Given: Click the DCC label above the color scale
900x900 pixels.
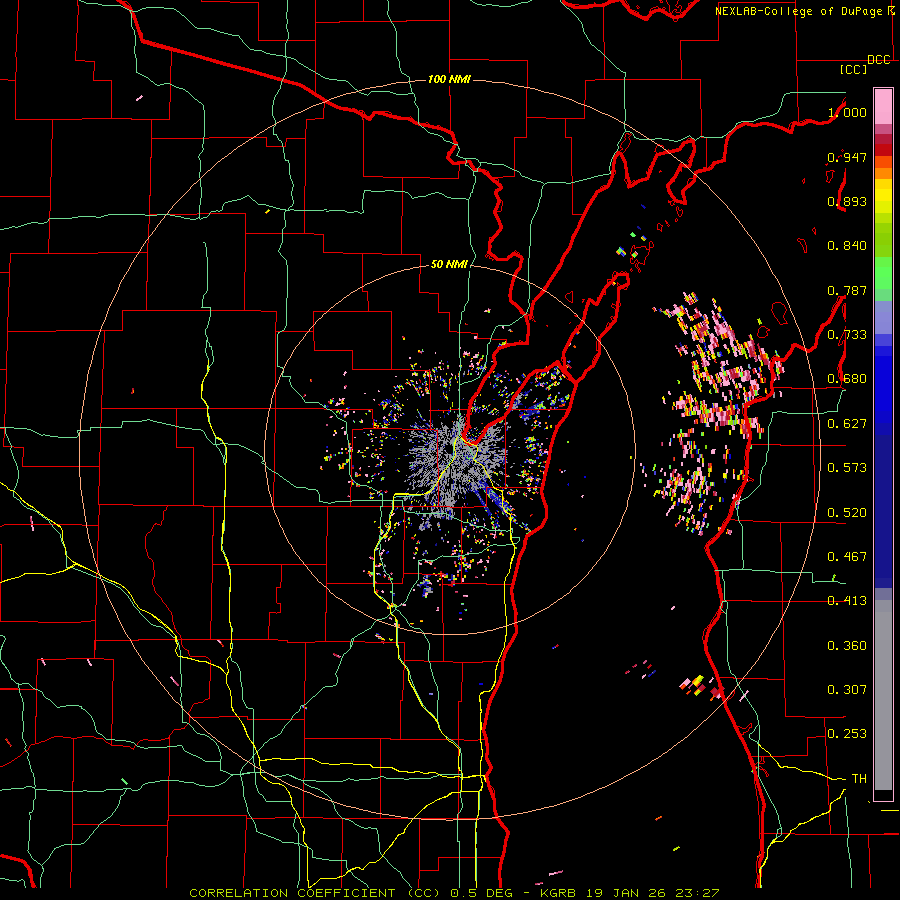Looking at the screenshot, I should [x=878, y=60].
